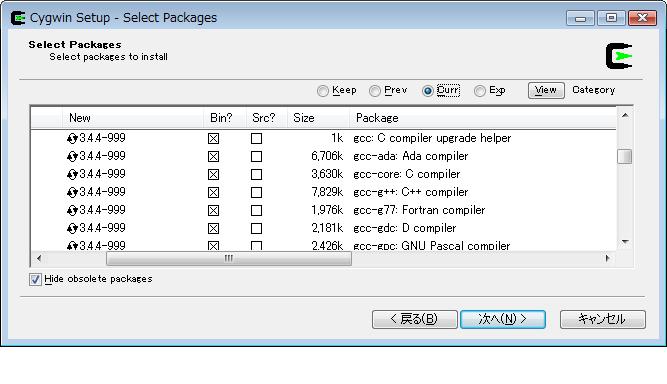The image size is (667, 384).
Task: Toggle Bin checkbox for gcc-g77 package
Action: point(214,210)
